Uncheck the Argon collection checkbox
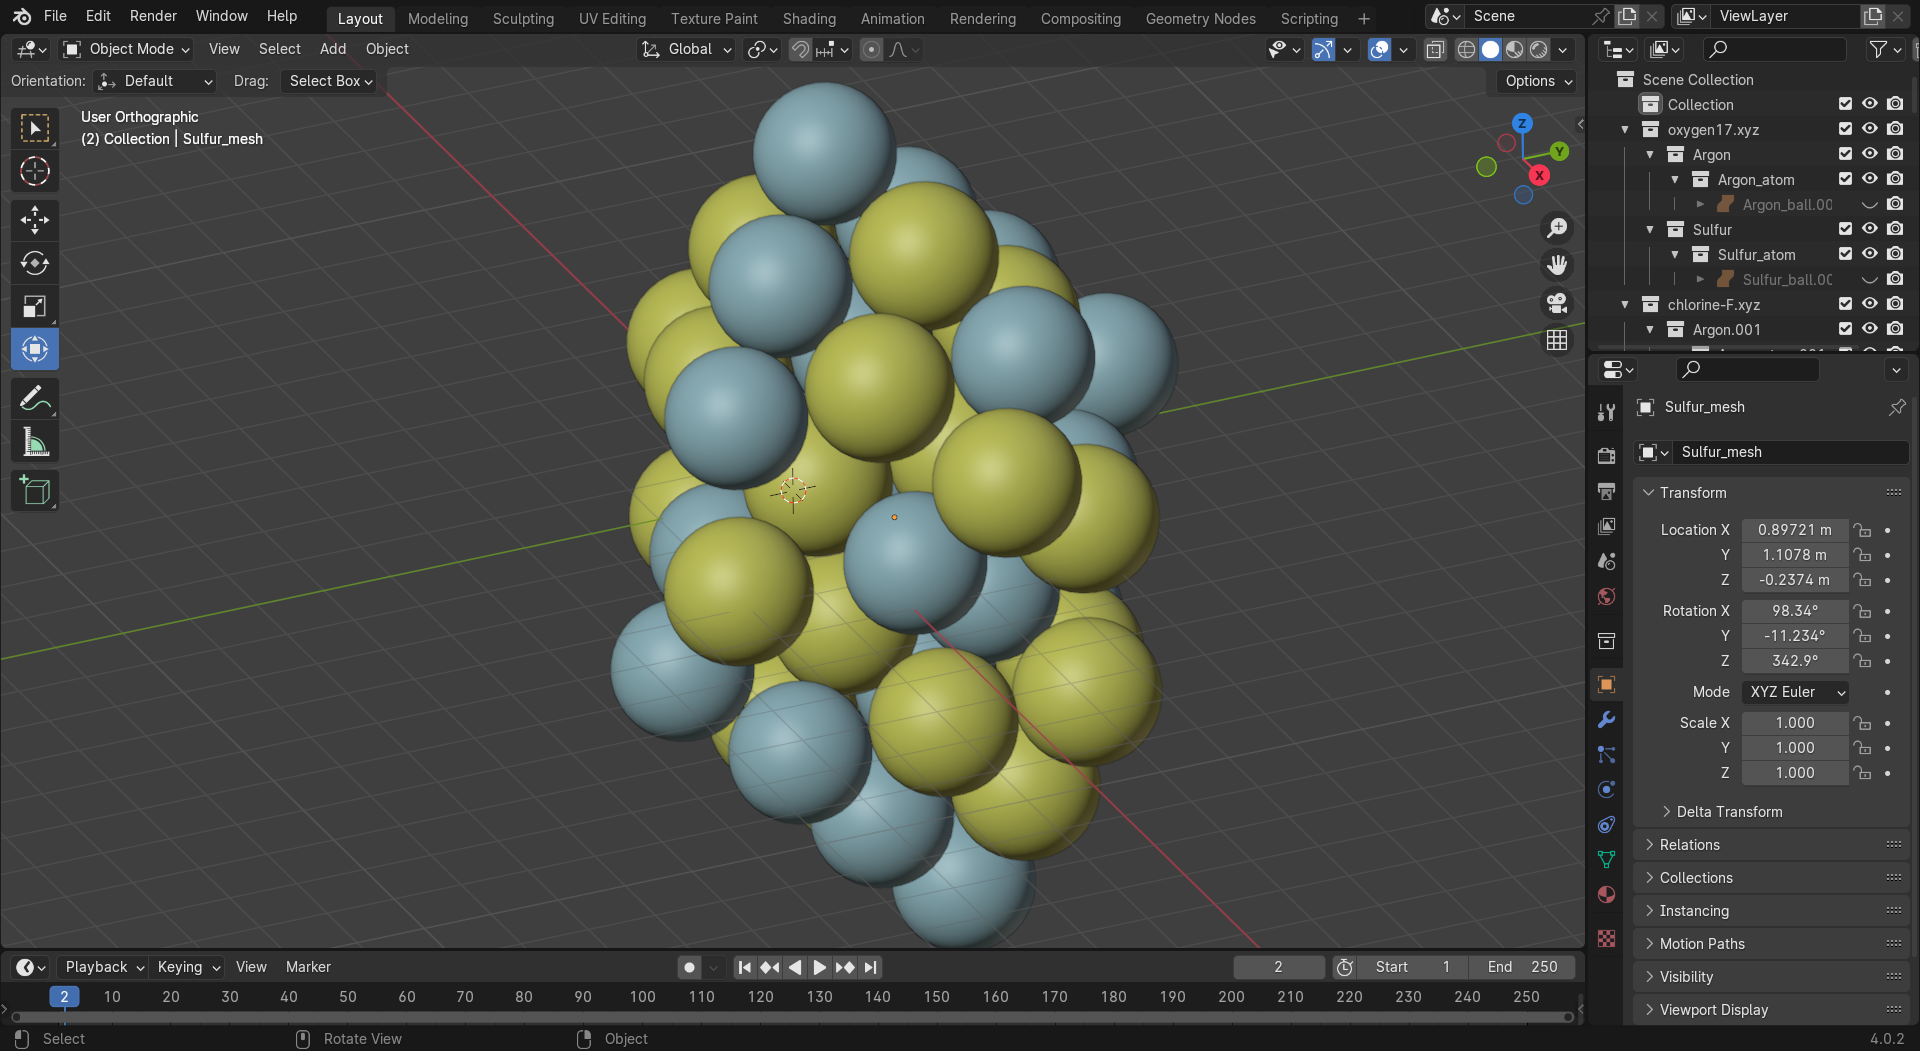1920x1051 pixels. pos(1845,154)
